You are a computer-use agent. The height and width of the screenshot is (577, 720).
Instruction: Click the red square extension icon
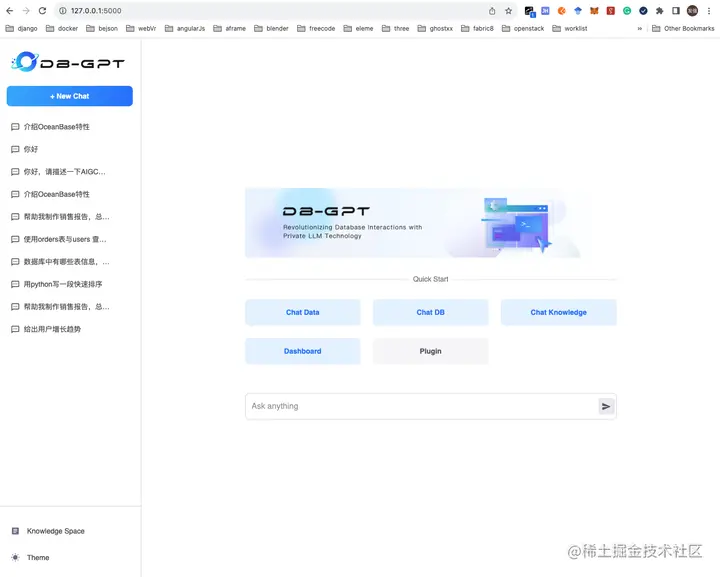pos(610,11)
